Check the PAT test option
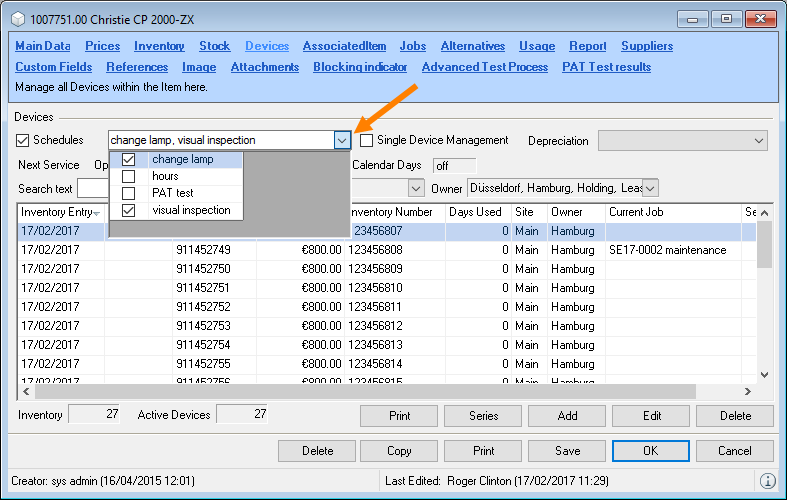 click(128, 193)
